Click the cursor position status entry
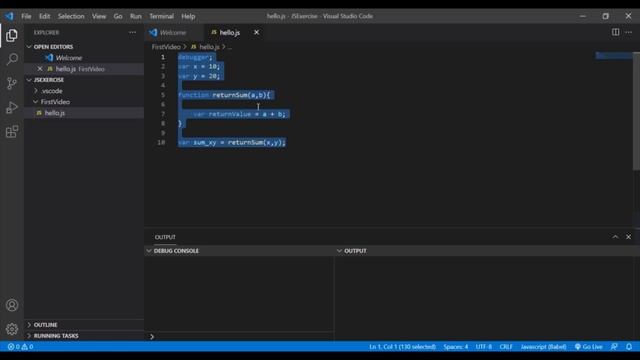Viewport: 640px width, 360px height. pos(402,347)
